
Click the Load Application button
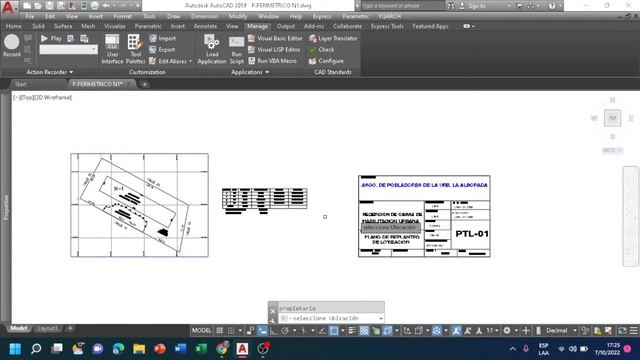click(x=211, y=49)
